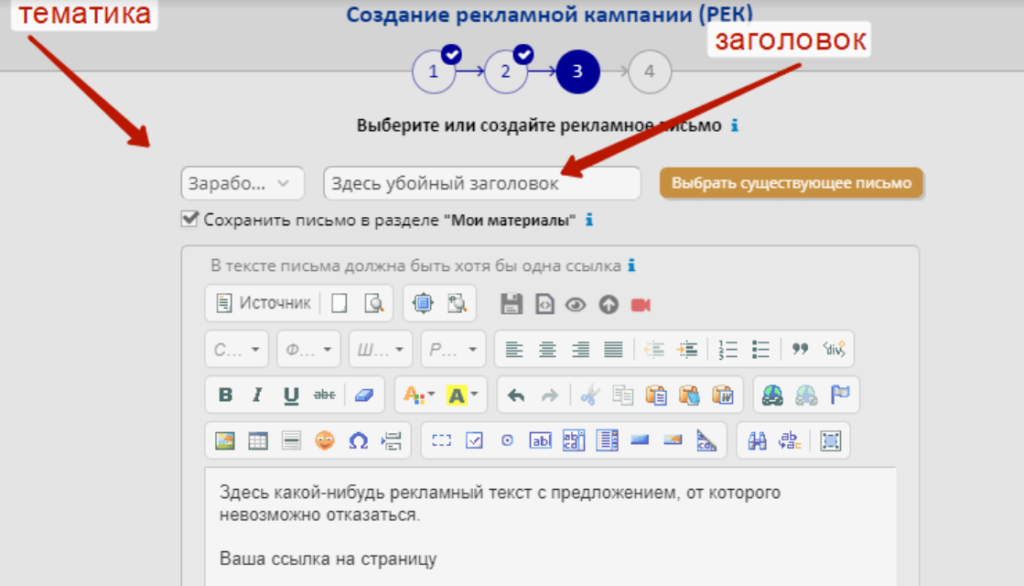
Task: Click the eye view icon
Action: 575,305
